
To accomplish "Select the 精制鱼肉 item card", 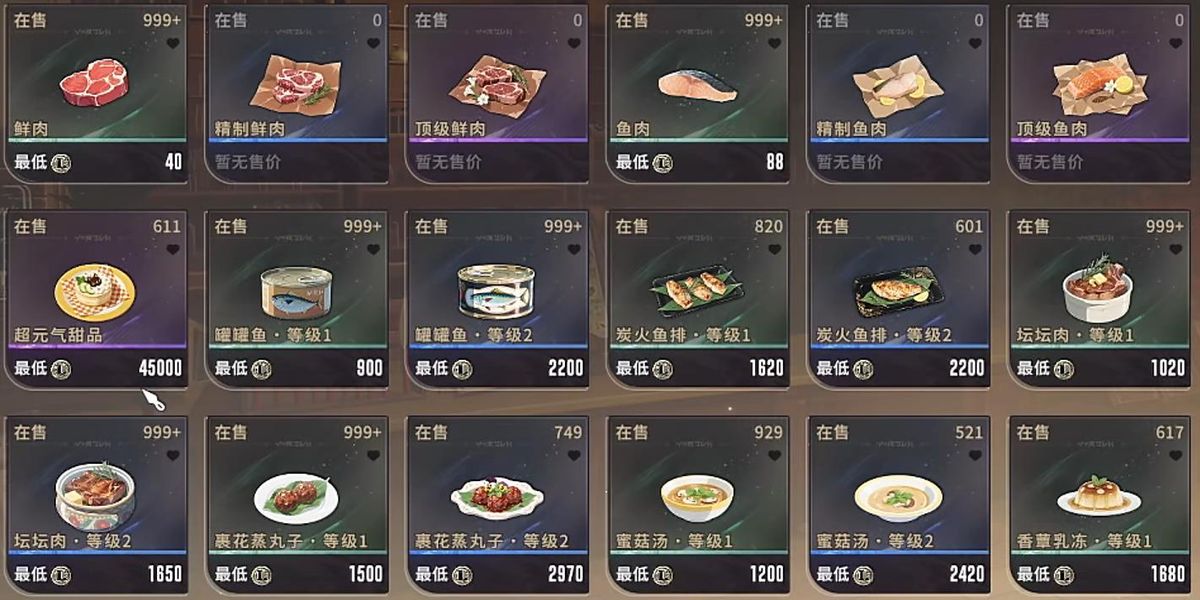I will point(898,94).
